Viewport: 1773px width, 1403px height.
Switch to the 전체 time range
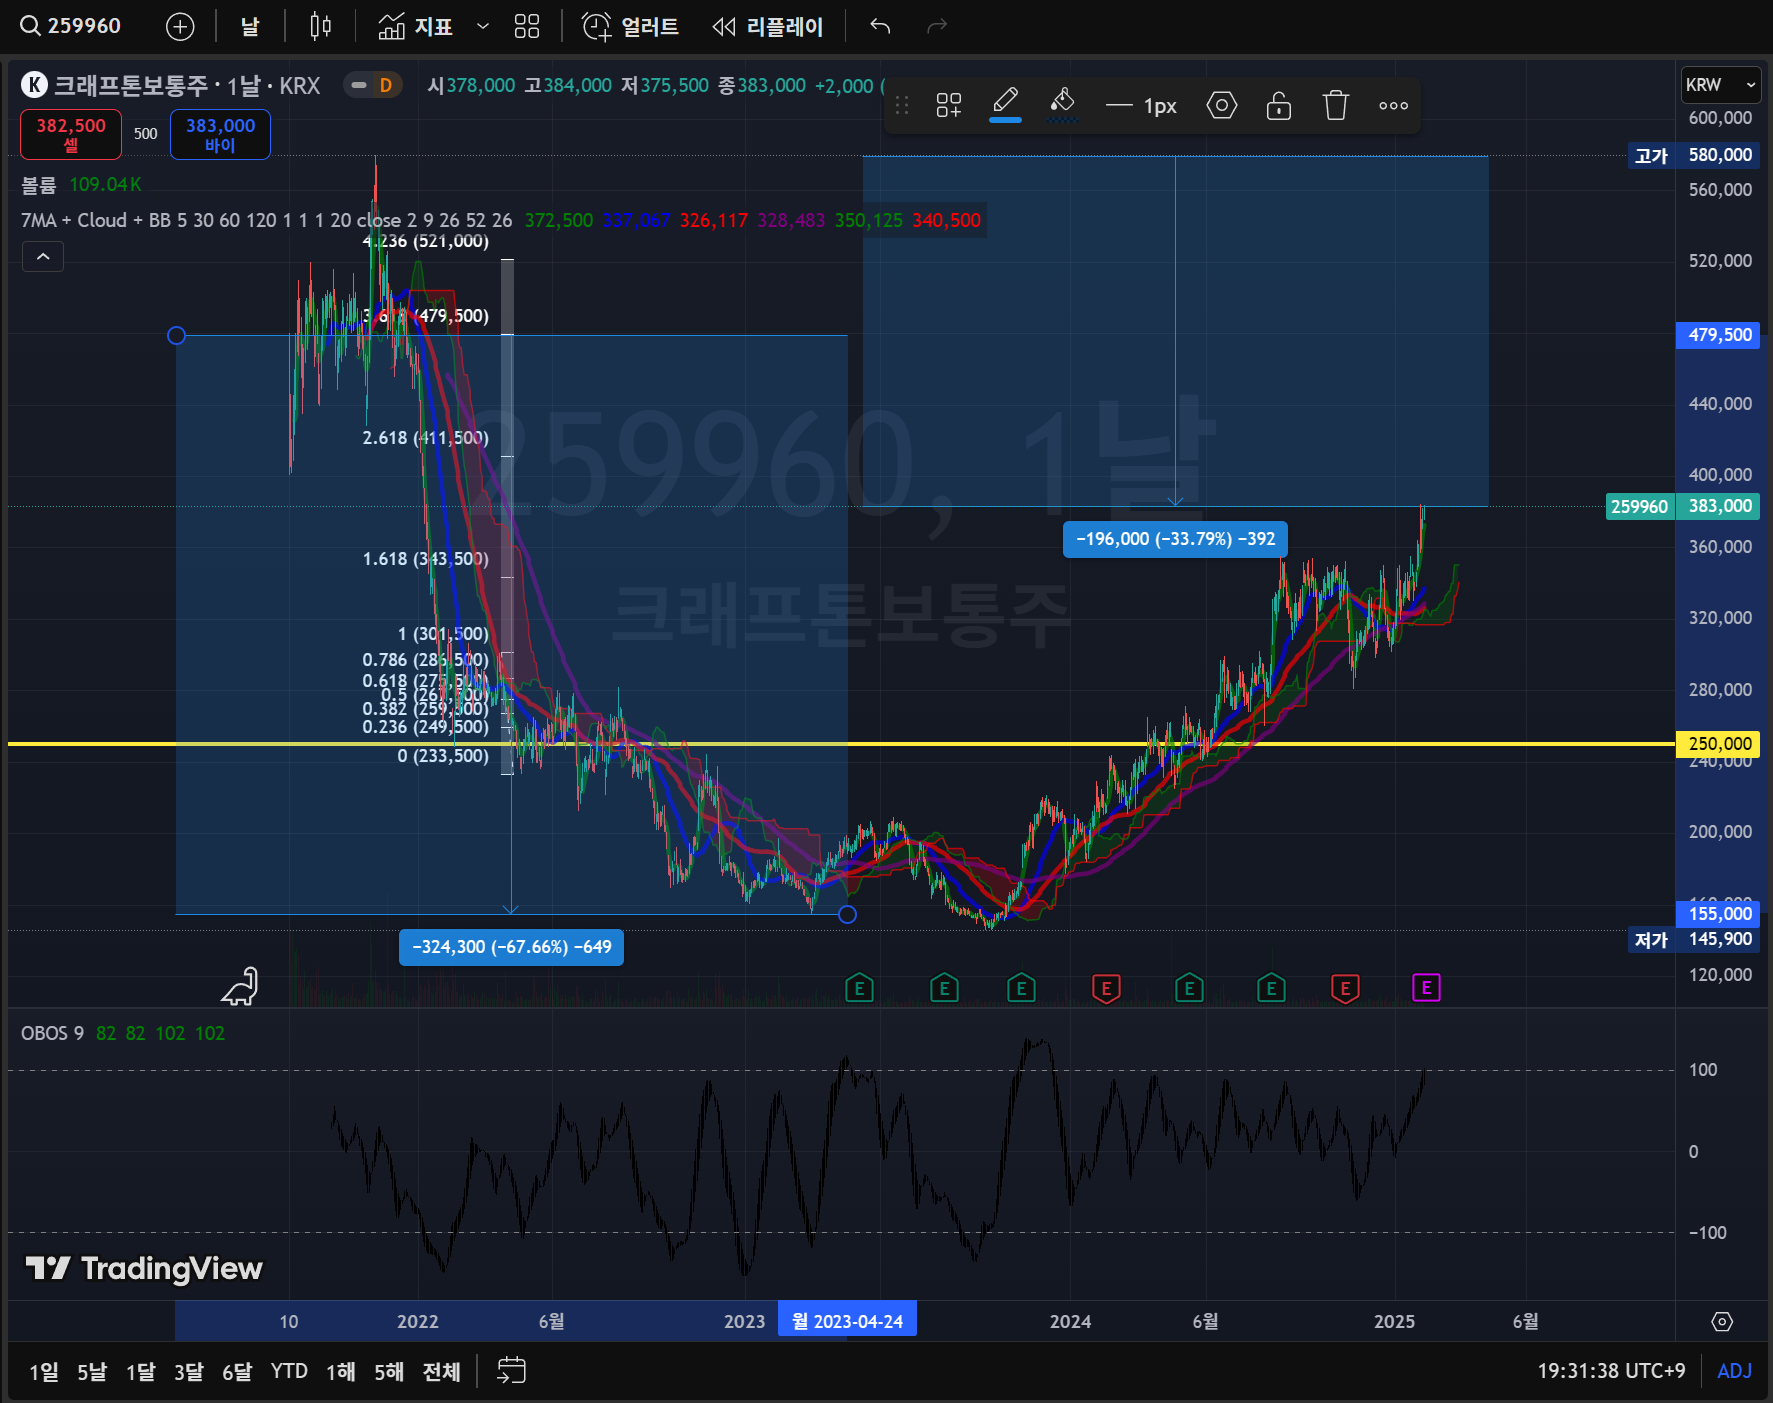(441, 1371)
